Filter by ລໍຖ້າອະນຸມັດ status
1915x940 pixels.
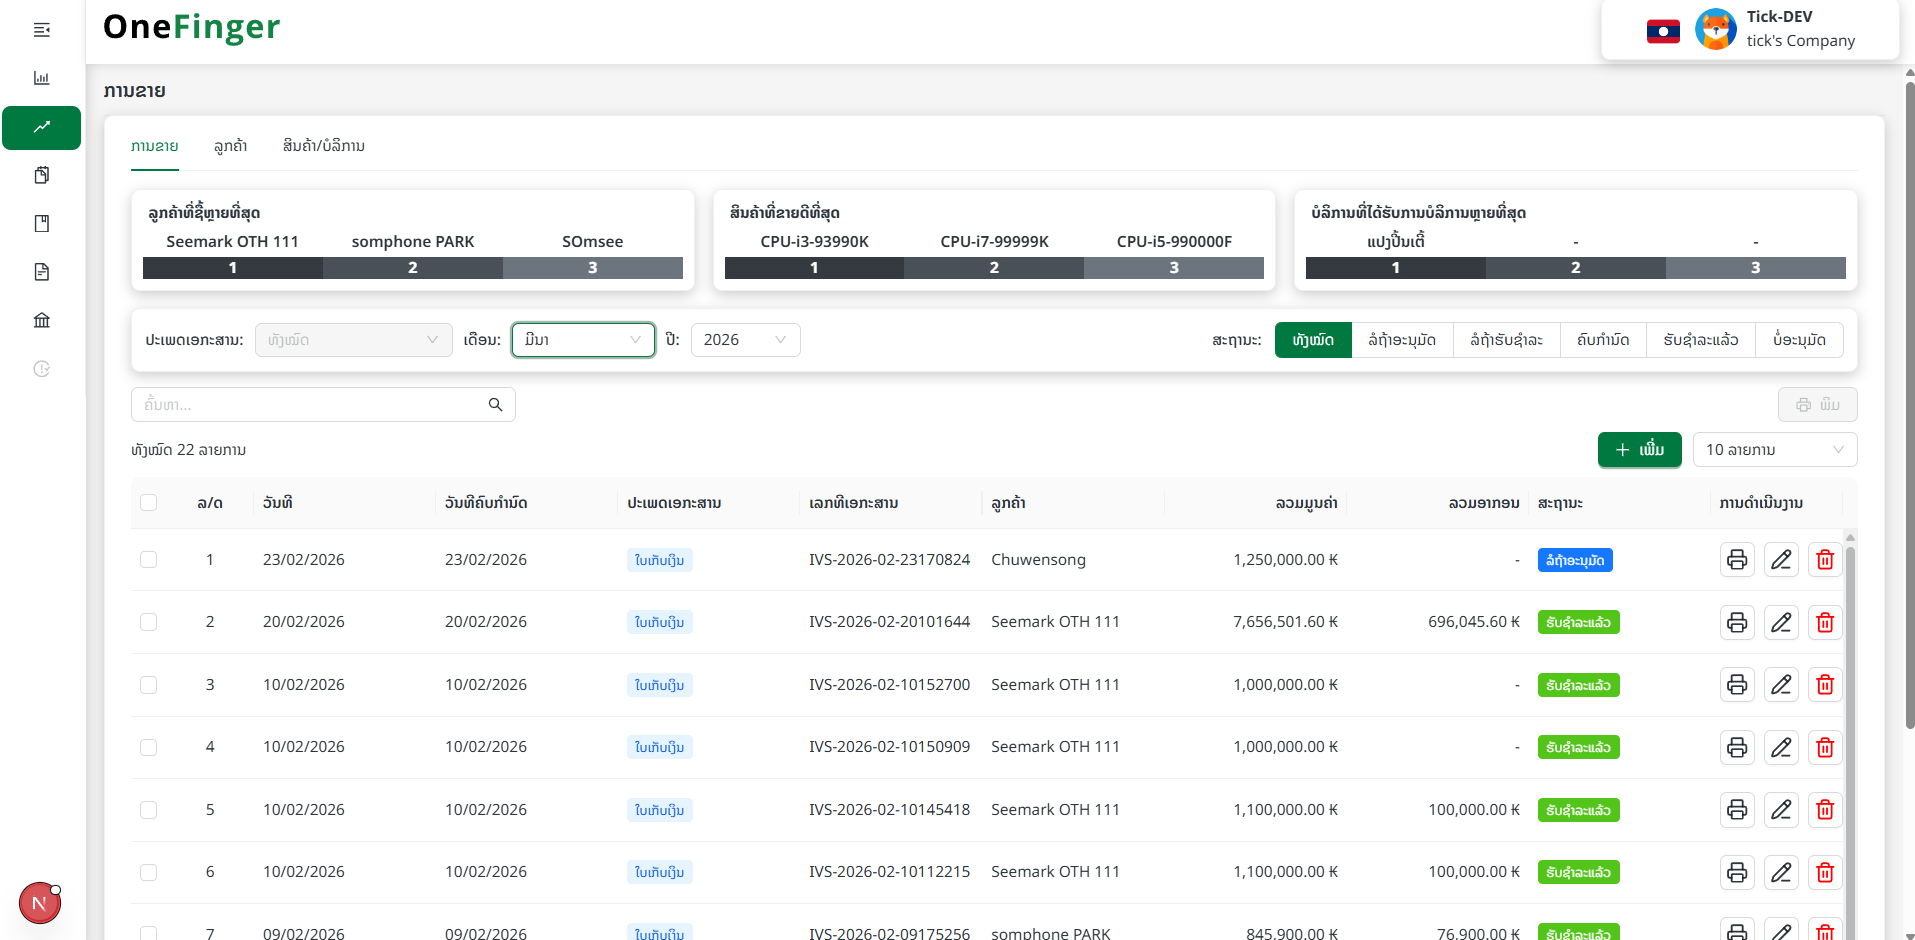click(1402, 340)
